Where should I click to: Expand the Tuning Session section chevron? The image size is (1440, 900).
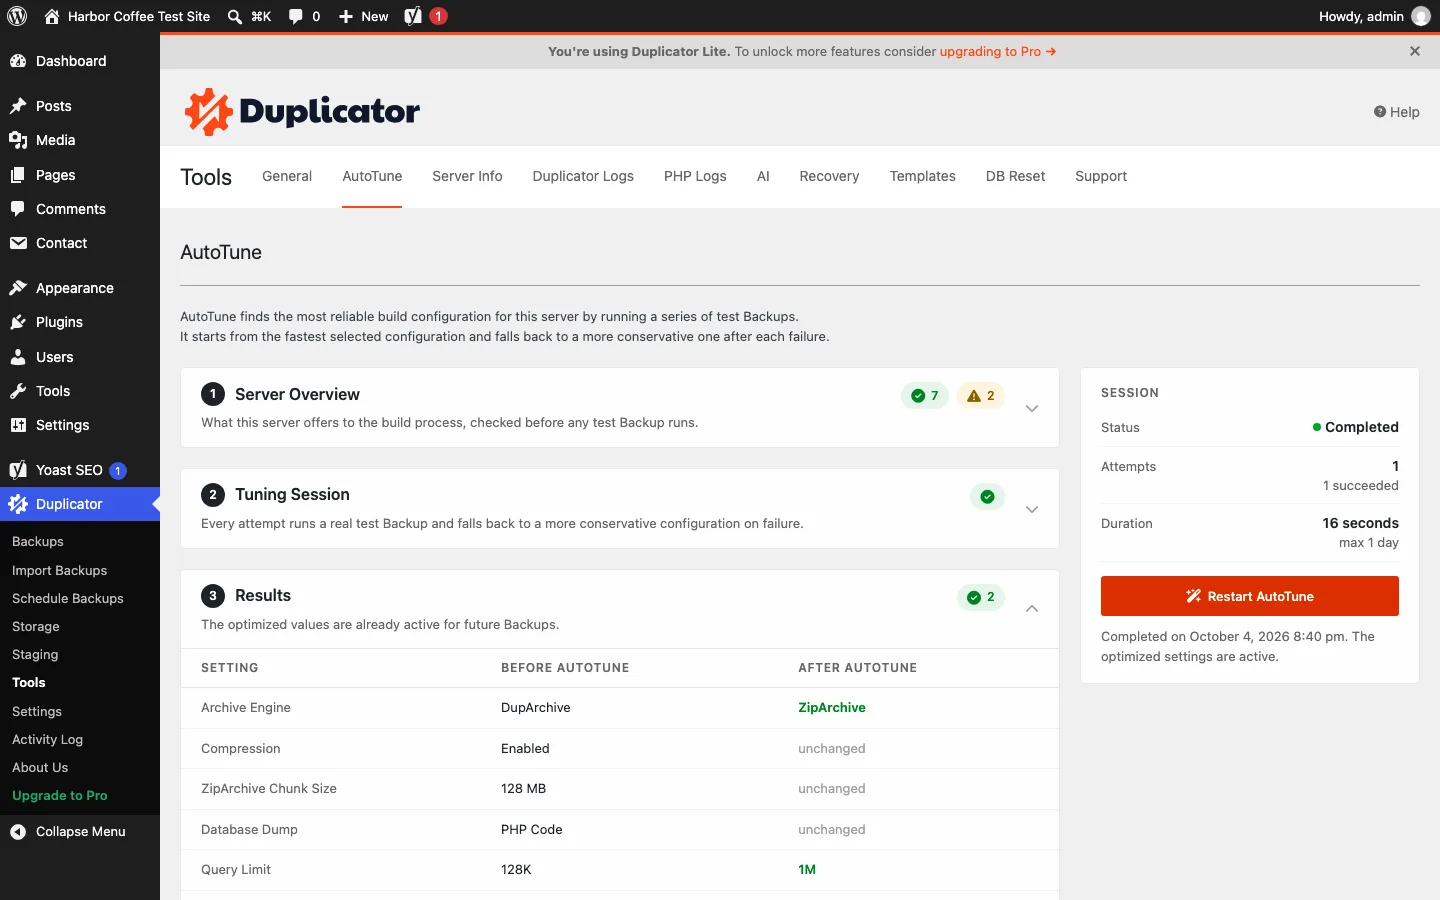1032,509
